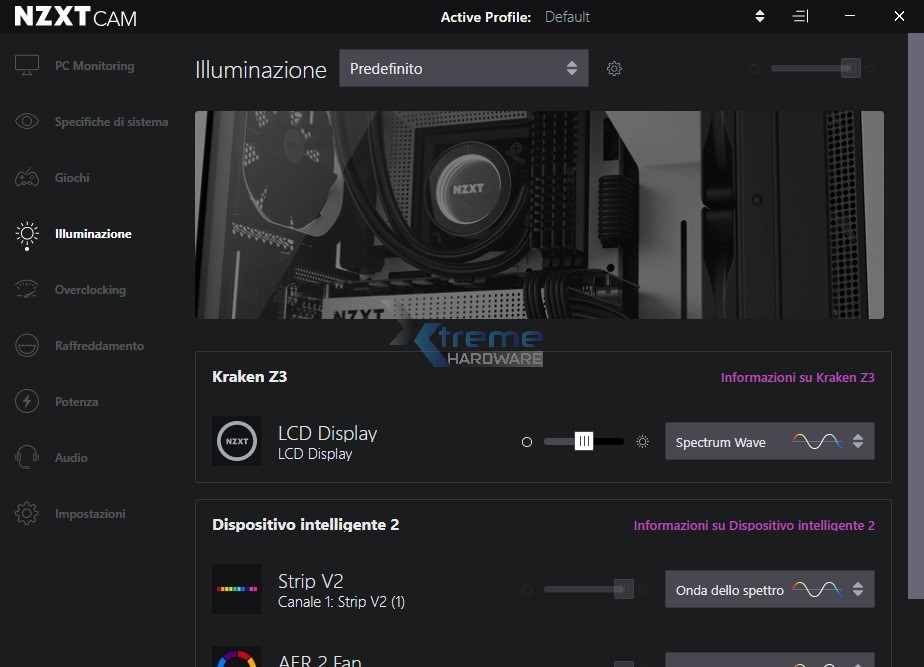Open the Informazioni su Kraken Z3 link
Image resolution: width=924 pixels, height=667 pixels.
click(797, 378)
